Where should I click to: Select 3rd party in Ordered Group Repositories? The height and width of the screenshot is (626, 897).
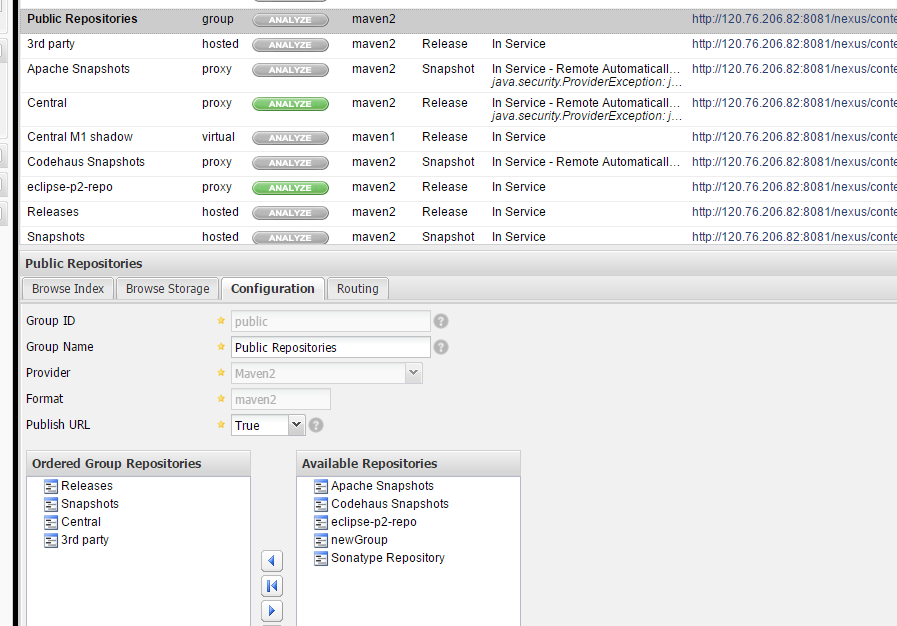coord(85,540)
